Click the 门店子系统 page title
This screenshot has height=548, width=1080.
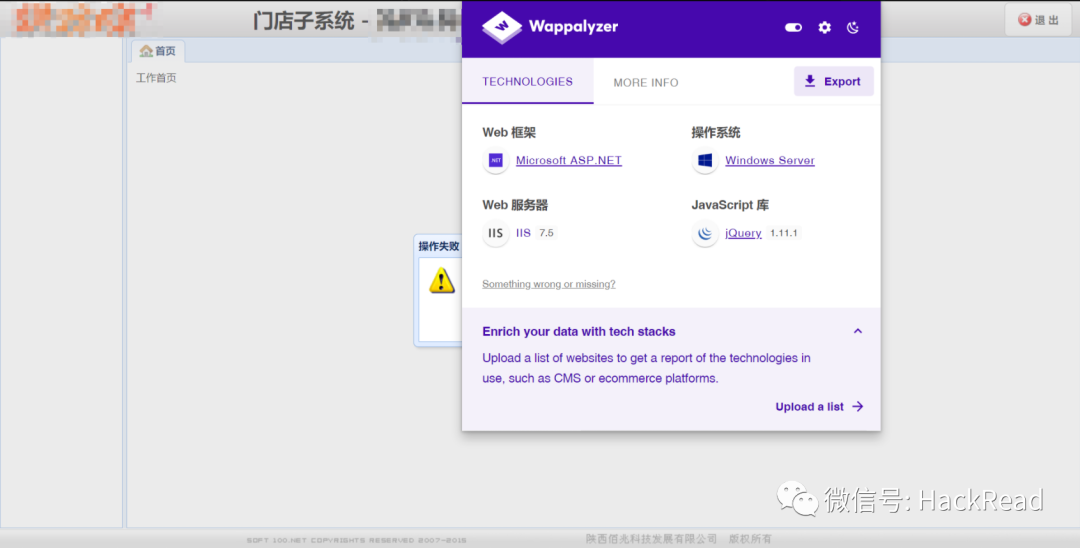tap(303, 21)
